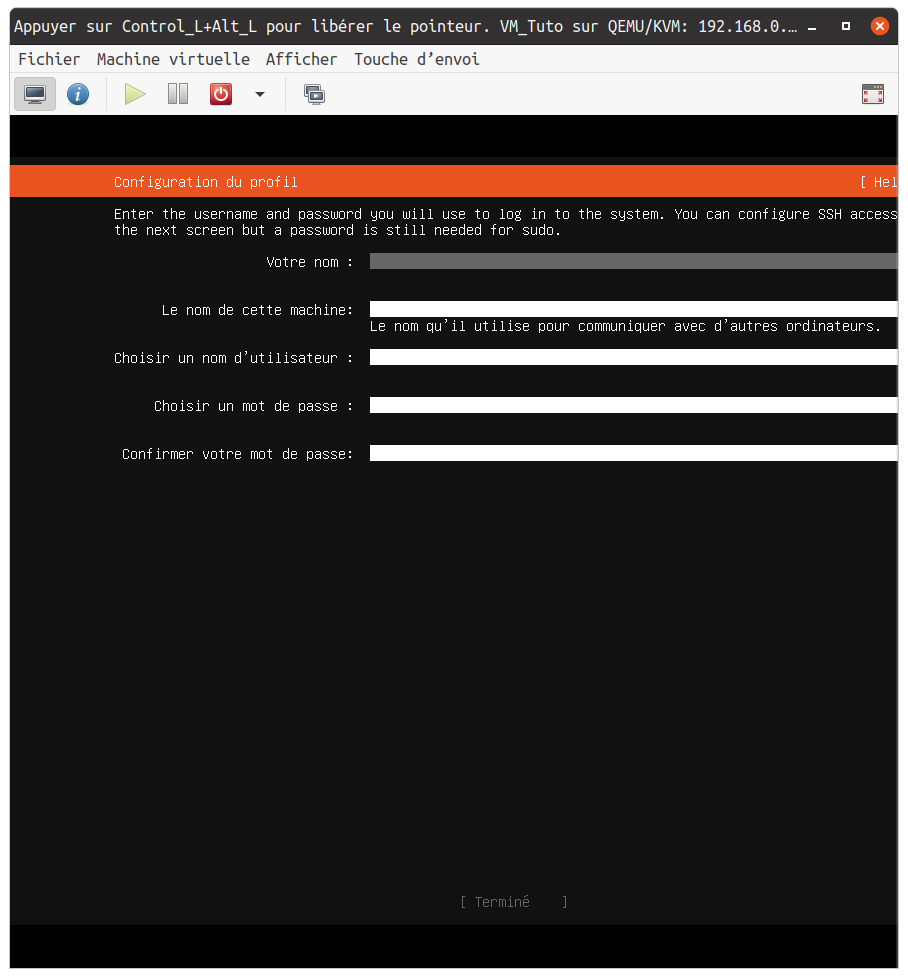Open the Afficher menu
This screenshot has height=978, width=908.
pos(301,59)
